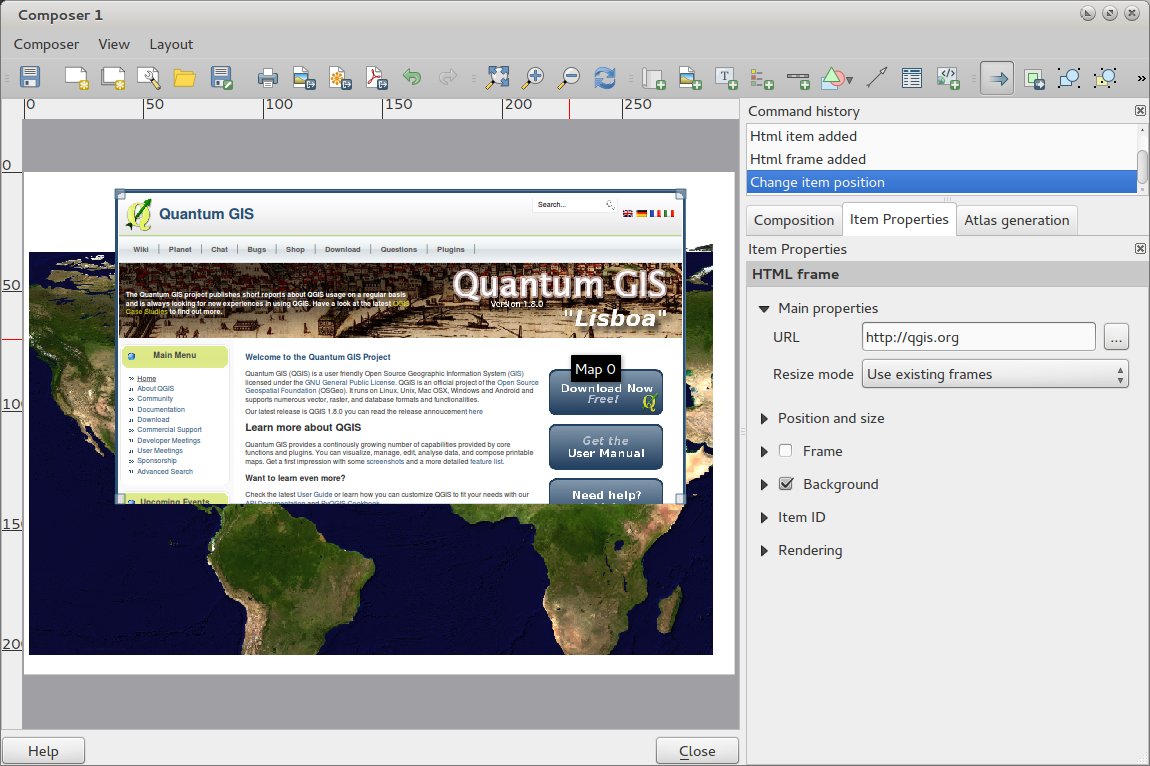Expand the Position and size section

tap(765, 418)
